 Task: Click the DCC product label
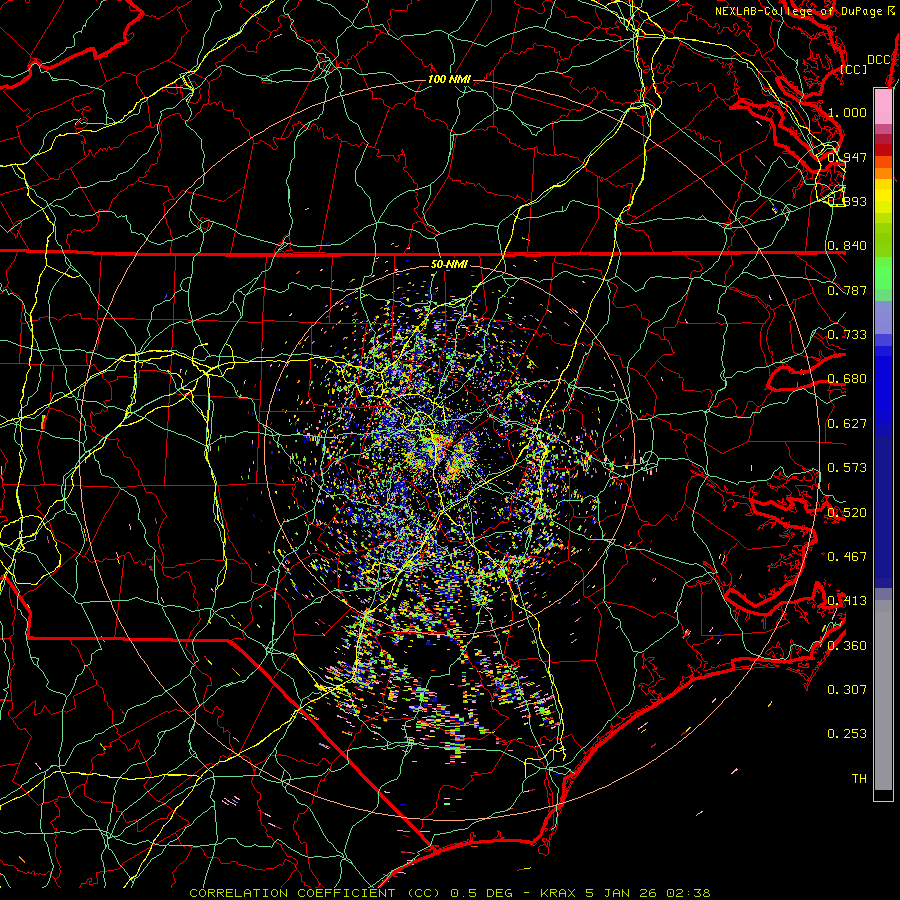(878, 60)
